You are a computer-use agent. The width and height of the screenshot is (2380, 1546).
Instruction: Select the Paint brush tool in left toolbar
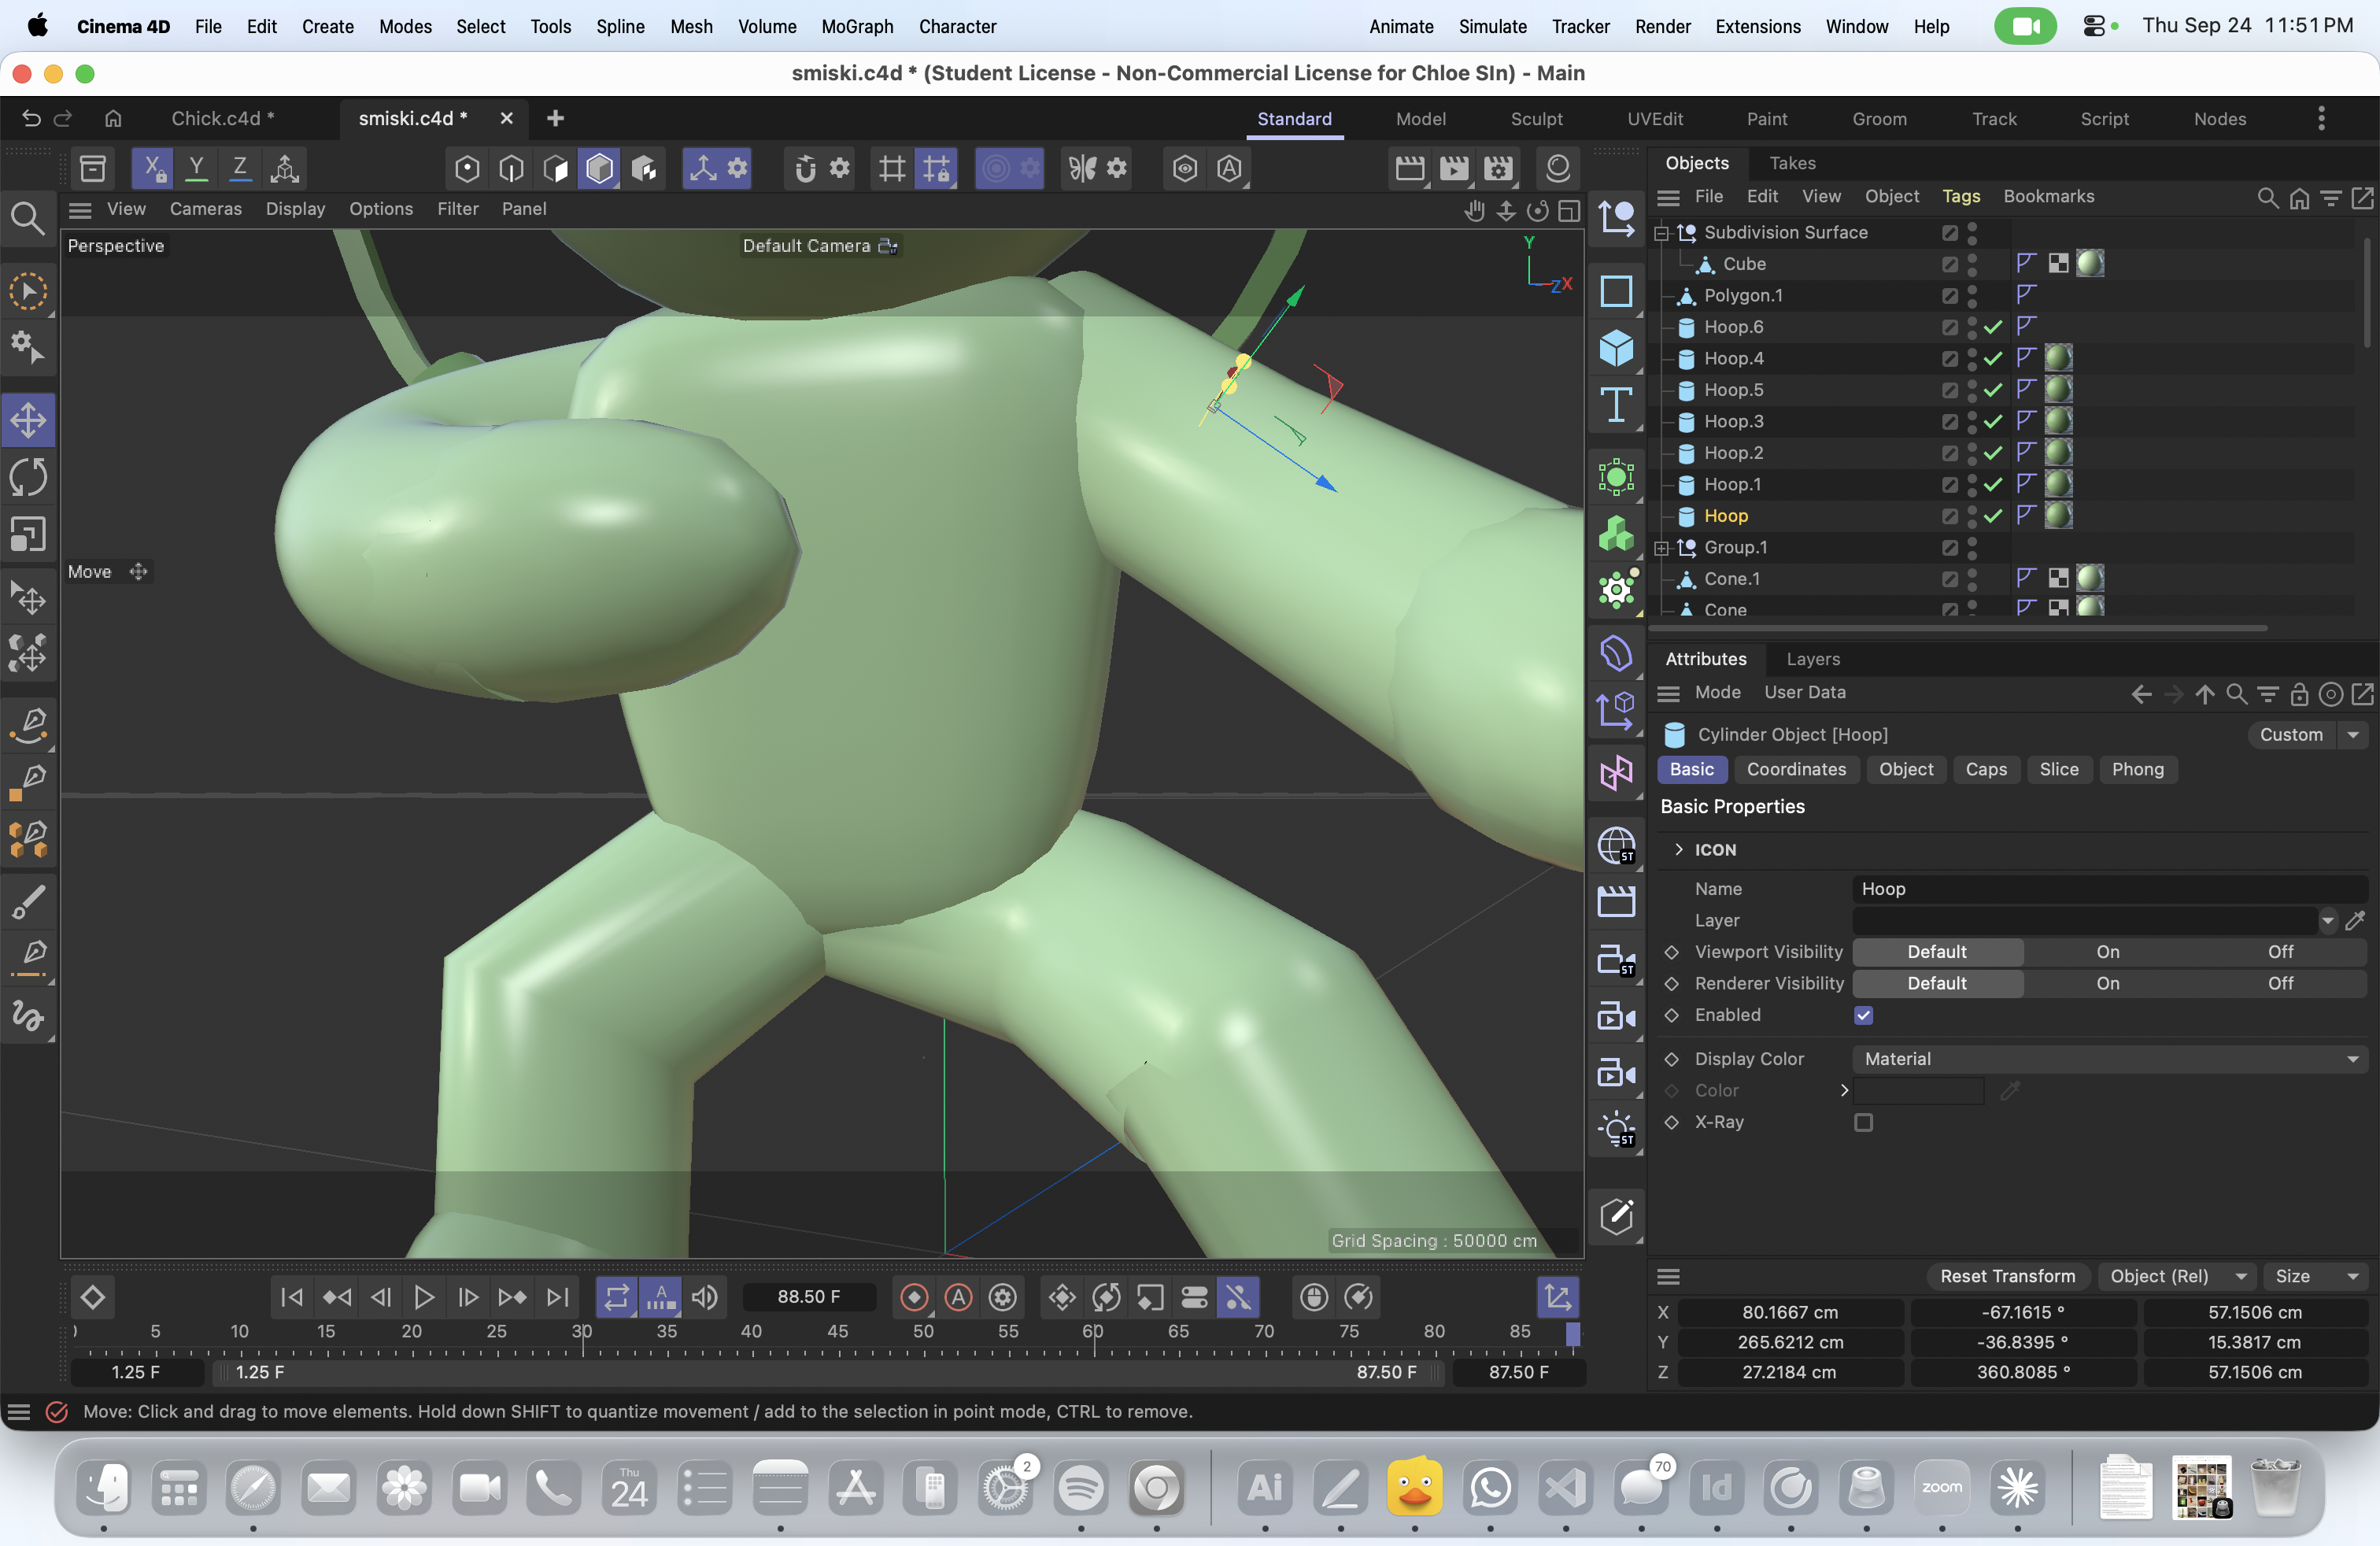[28, 901]
